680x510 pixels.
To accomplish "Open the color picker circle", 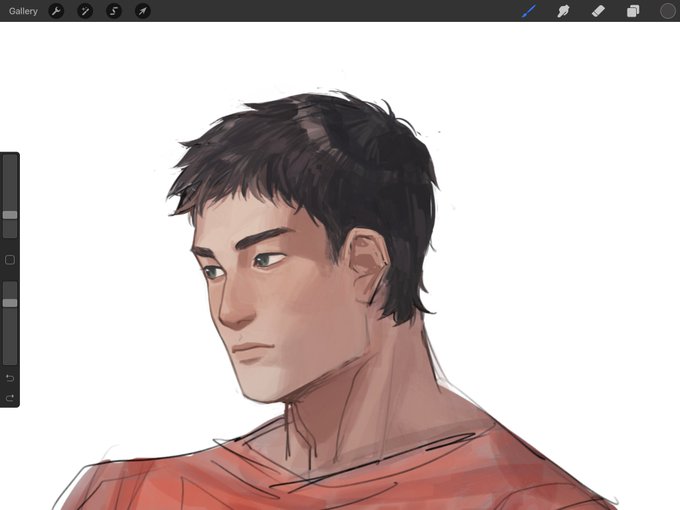I will pos(667,11).
